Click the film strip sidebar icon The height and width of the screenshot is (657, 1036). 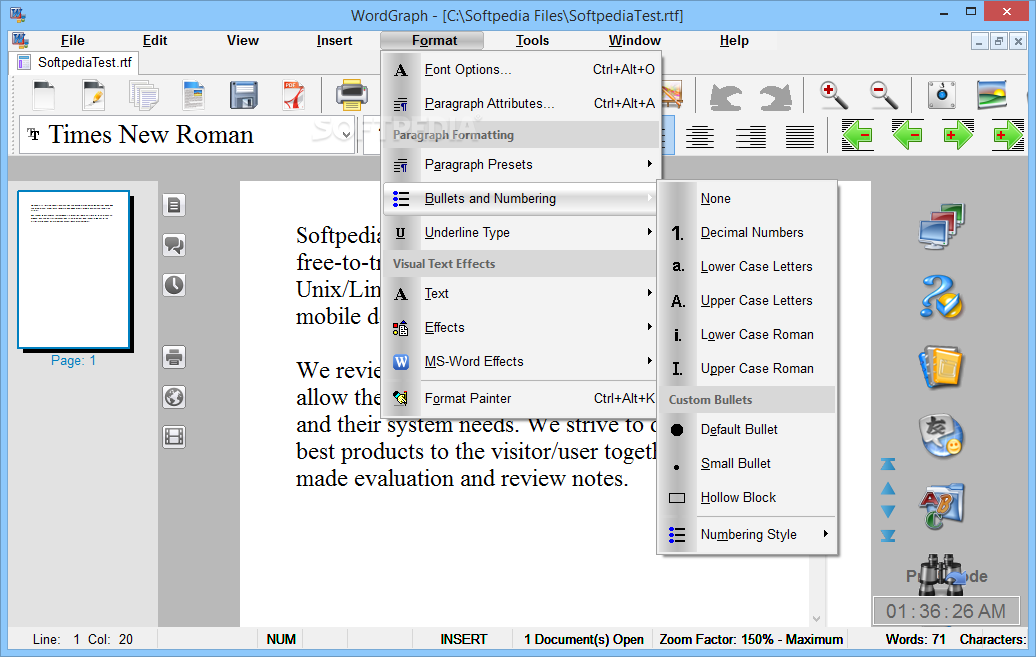point(174,437)
